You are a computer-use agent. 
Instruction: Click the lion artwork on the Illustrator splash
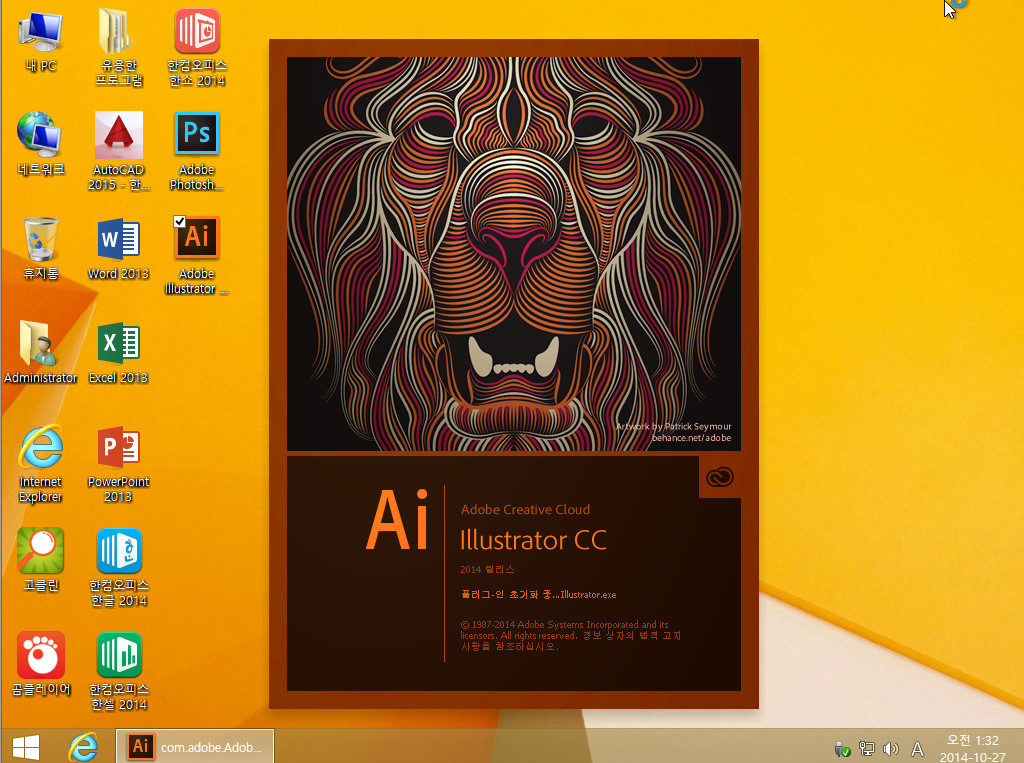[x=513, y=253]
